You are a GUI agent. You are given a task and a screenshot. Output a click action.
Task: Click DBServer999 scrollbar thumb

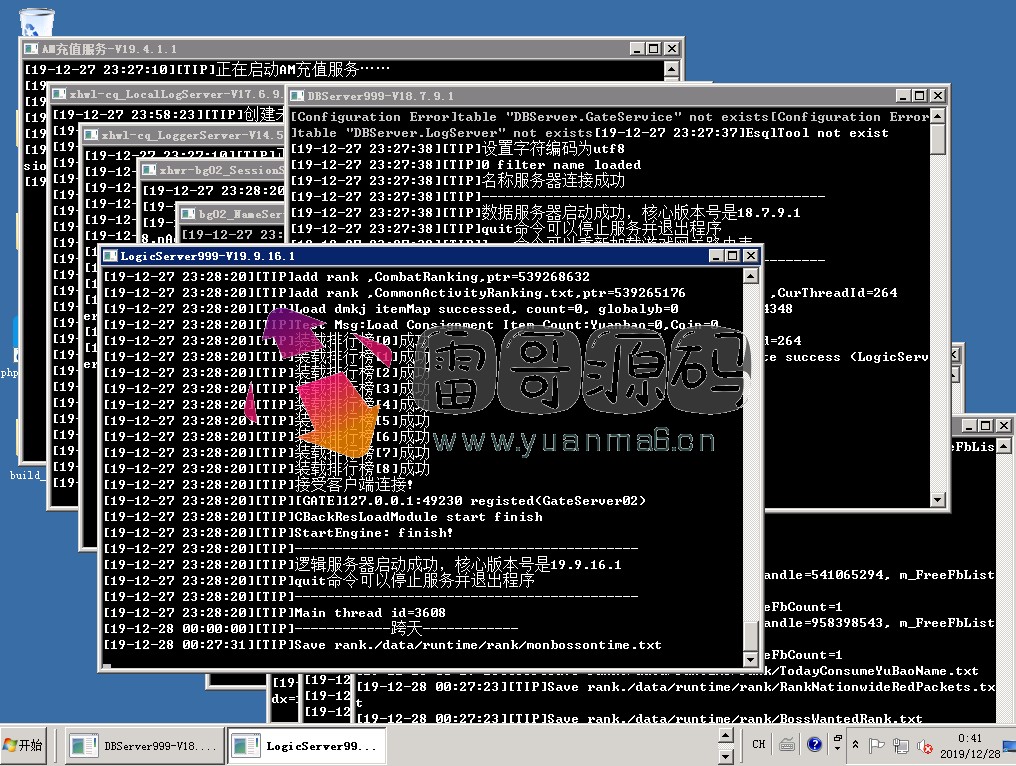938,139
